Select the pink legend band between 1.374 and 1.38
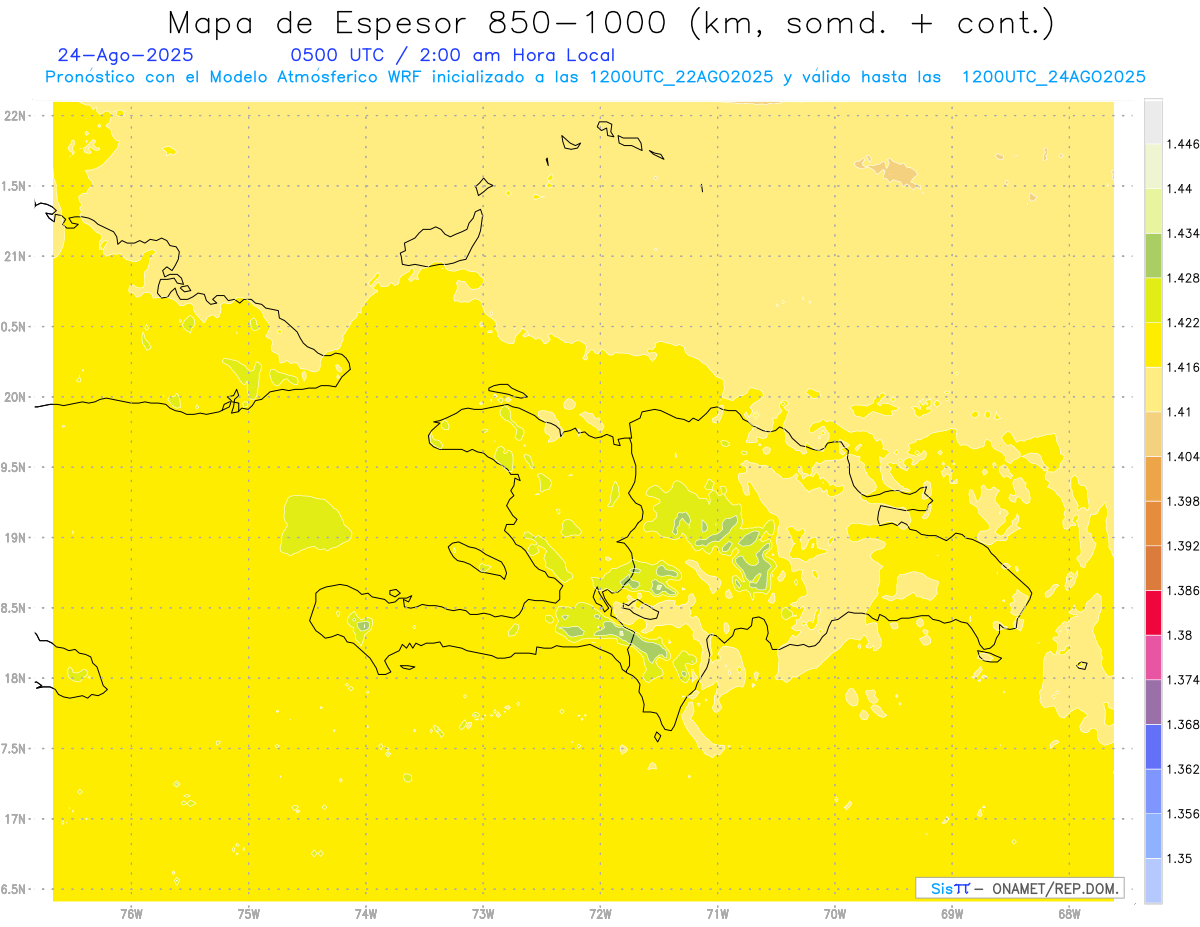 click(1153, 657)
